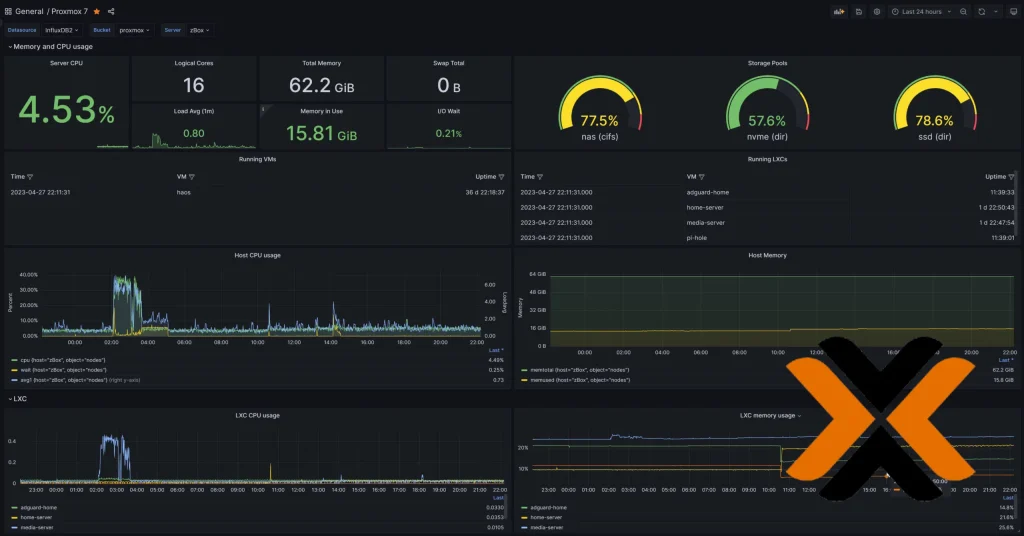Screen dimensions: 1024x536
Task: Refresh the dashboard
Action: pos(982,12)
